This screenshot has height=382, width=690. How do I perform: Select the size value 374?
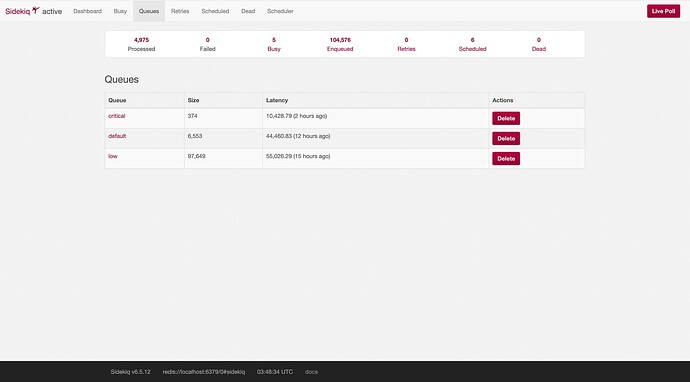coord(192,116)
